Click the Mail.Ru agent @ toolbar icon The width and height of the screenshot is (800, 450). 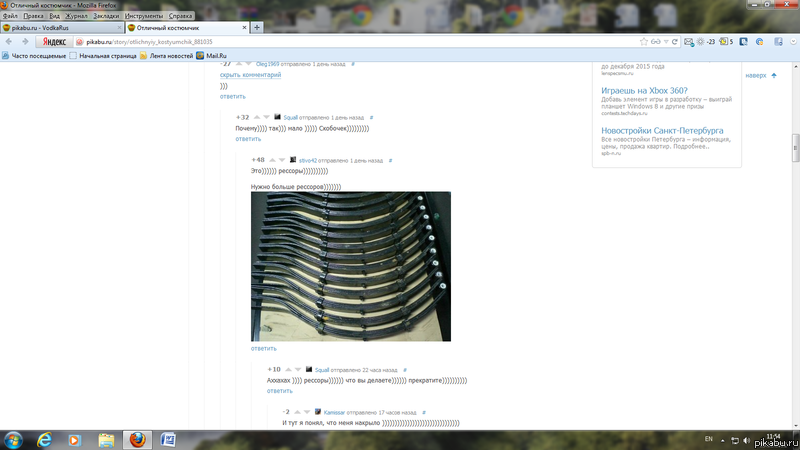pos(760,42)
